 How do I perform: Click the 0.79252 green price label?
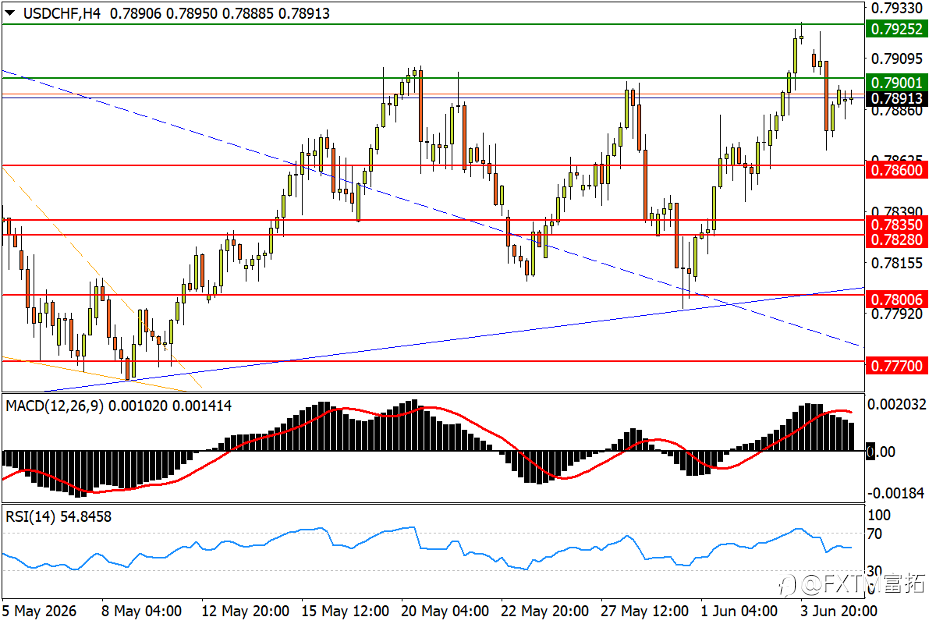[x=897, y=29]
